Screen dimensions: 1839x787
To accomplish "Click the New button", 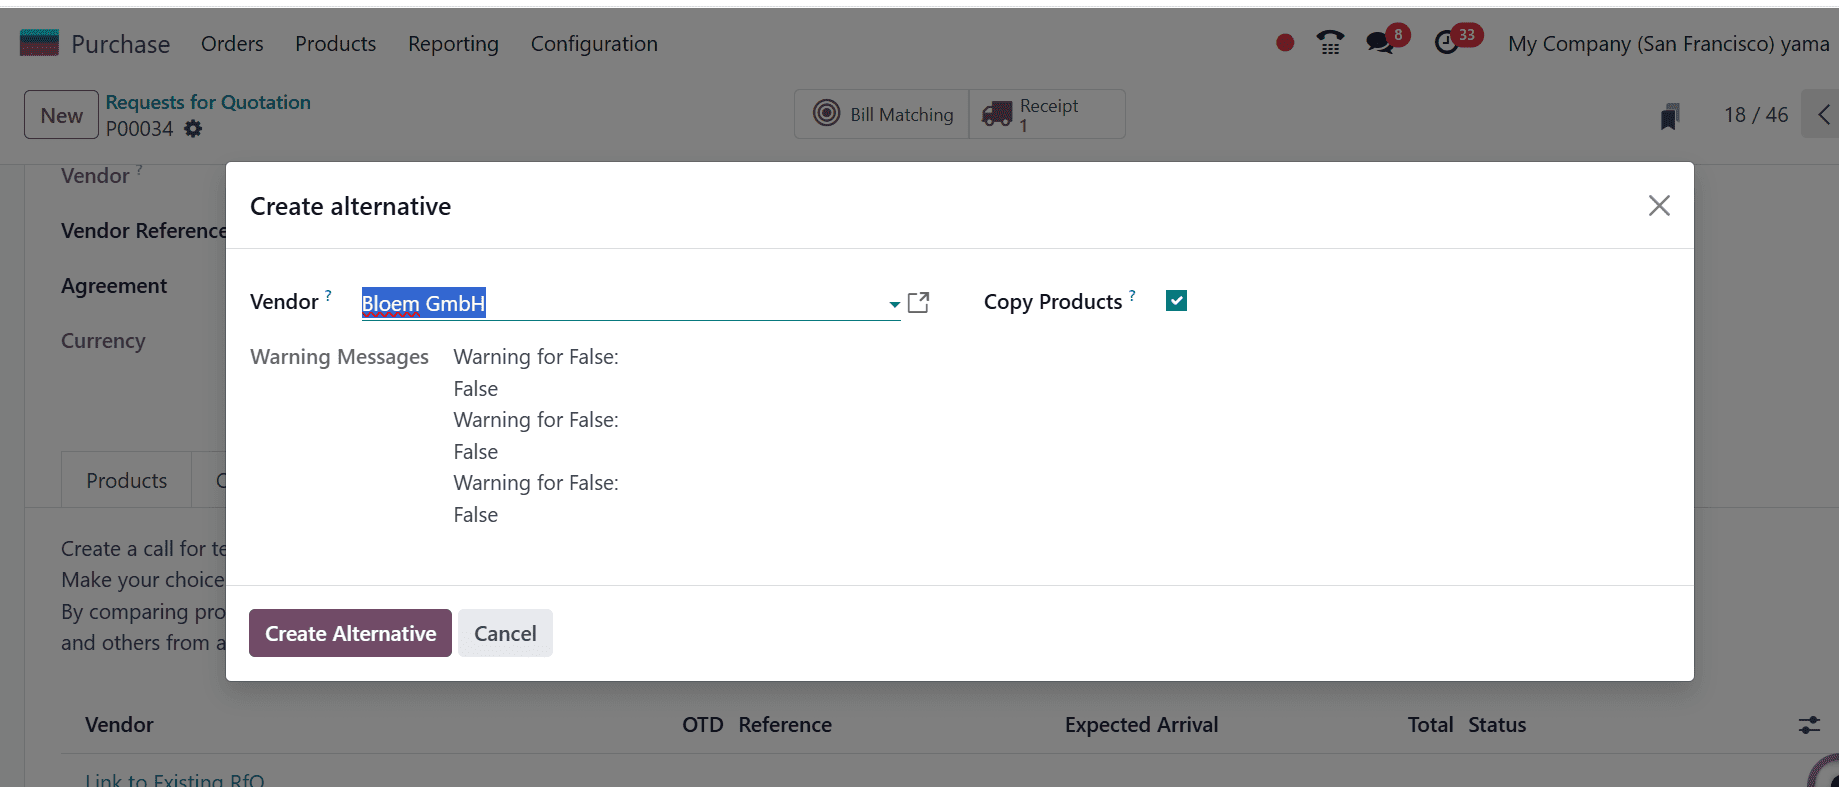I will 61,115.
